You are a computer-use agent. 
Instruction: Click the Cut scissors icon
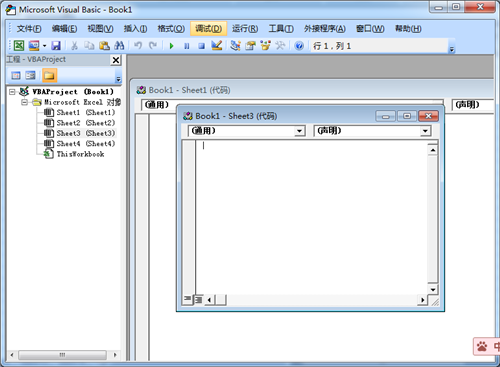click(x=74, y=45)
